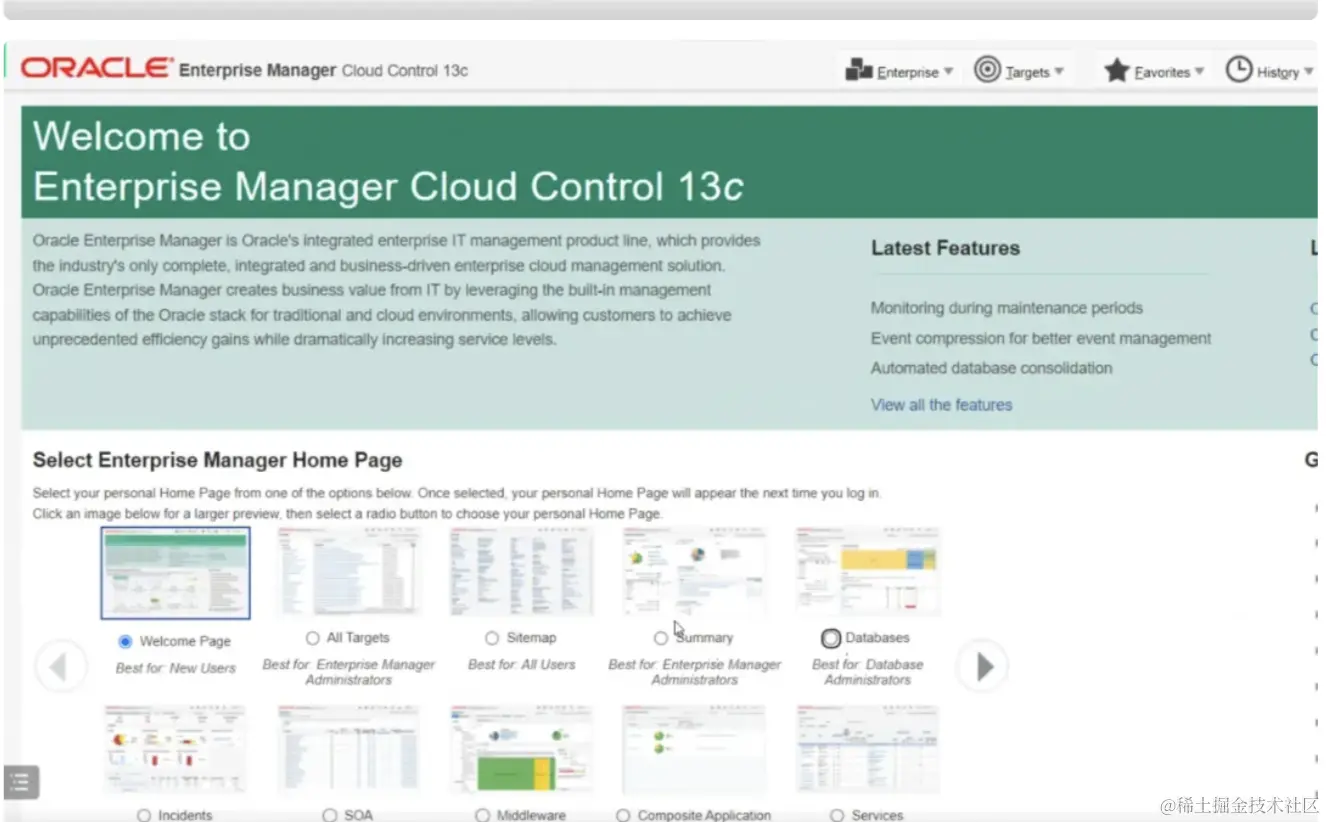Expand the Enterprise dropdown arrow
1326x822 pixels.
[949, 72]
